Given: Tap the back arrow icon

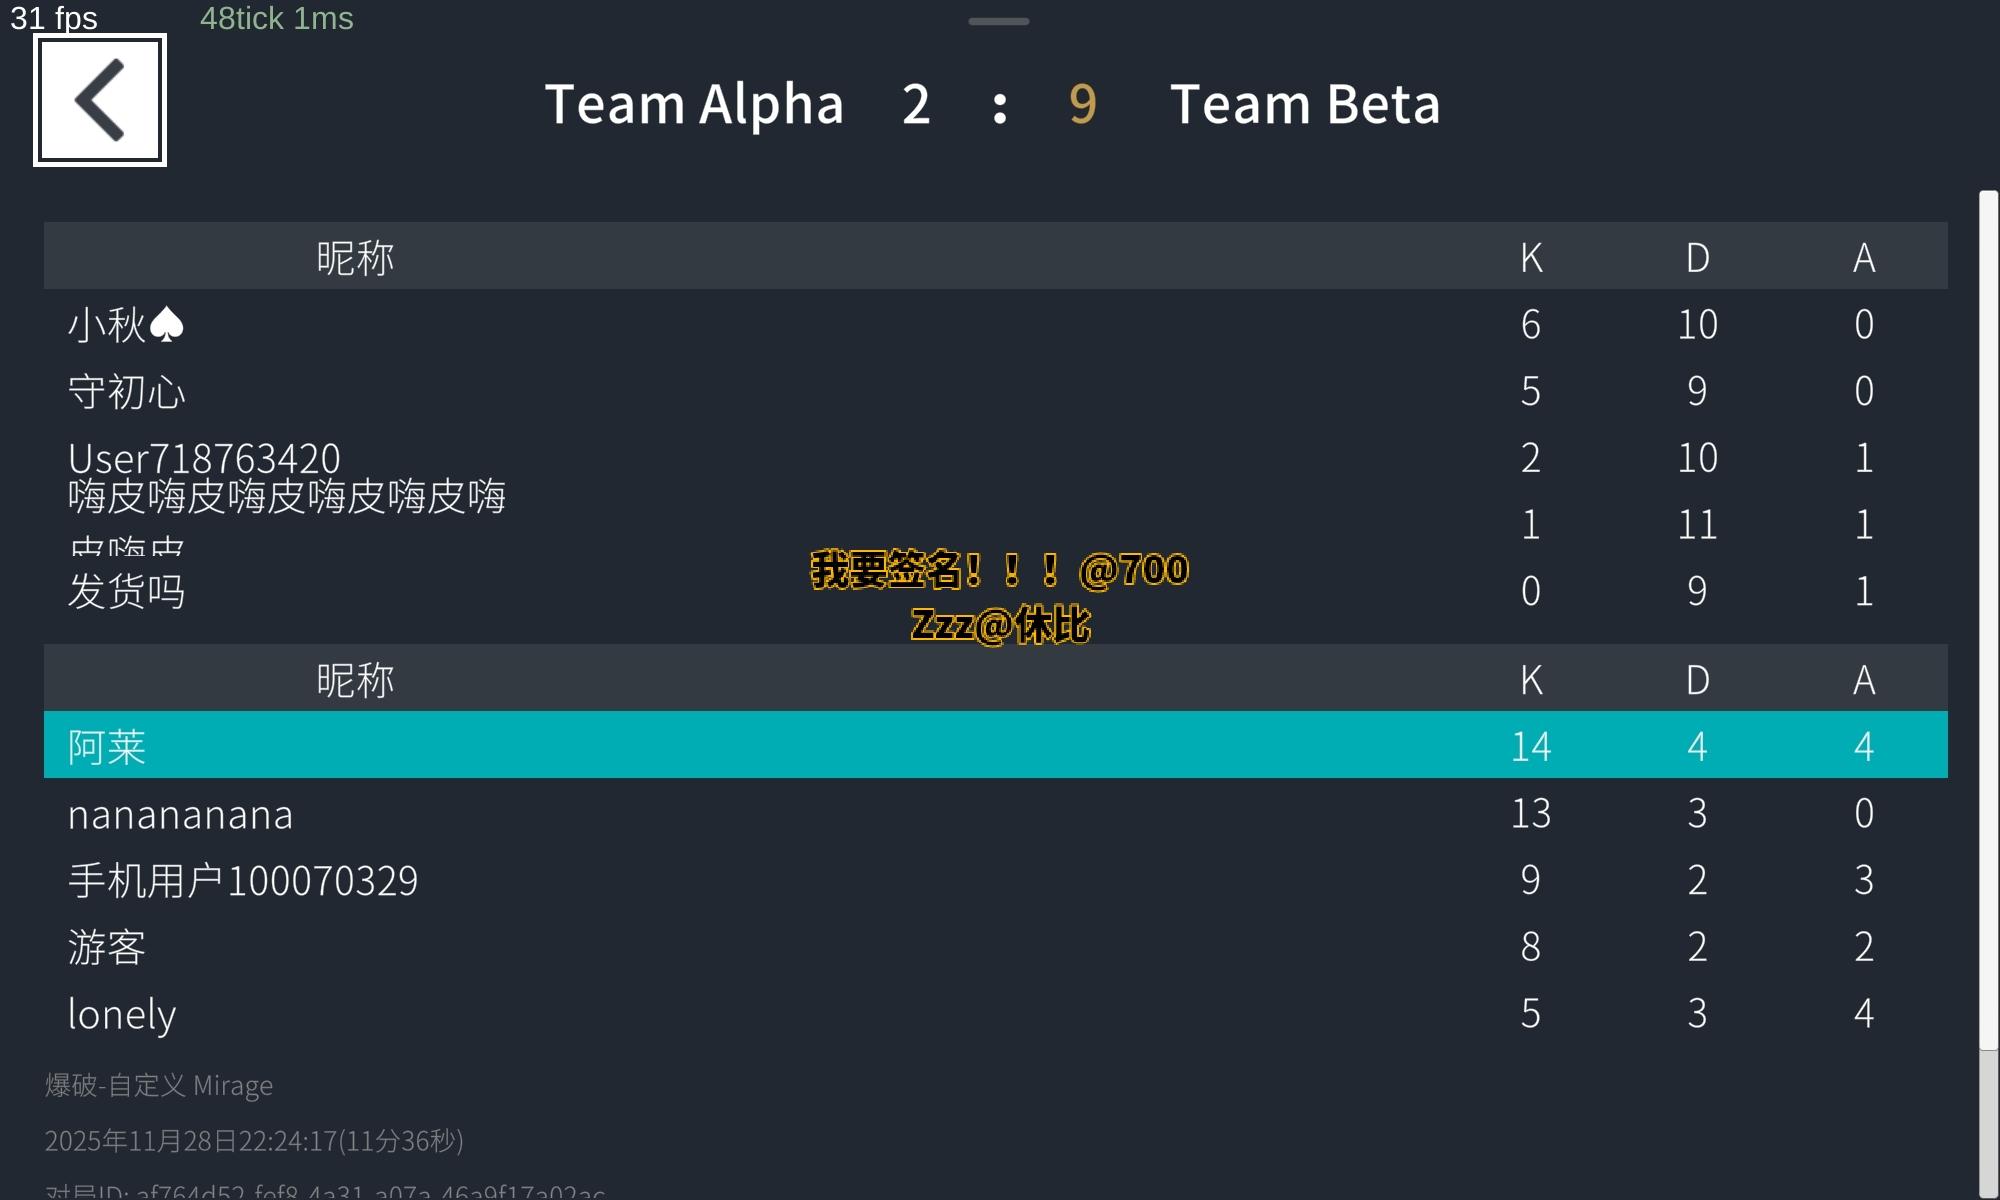Looking at the screenshot, I should (100, 100).
